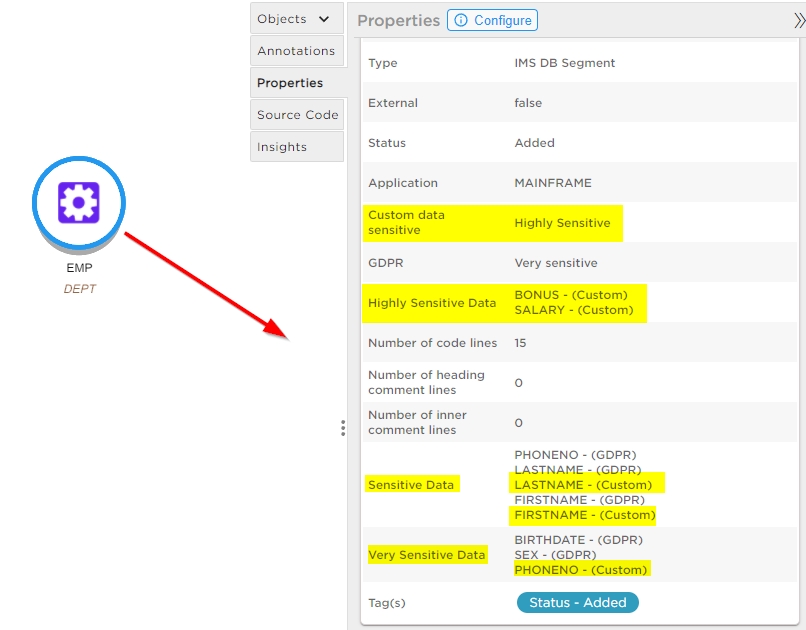
Task: Select the MAINFRAME application value
Action: coord(552,183)
